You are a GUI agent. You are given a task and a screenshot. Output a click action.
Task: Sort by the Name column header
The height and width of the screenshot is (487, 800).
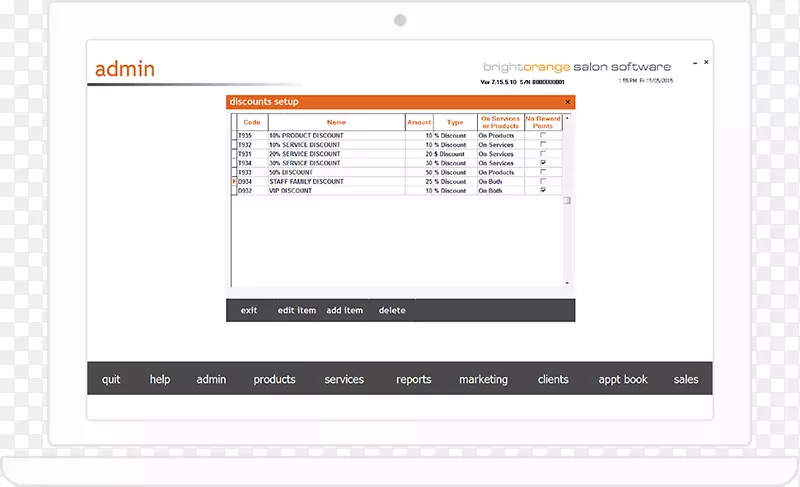click(x=336, y=123)
